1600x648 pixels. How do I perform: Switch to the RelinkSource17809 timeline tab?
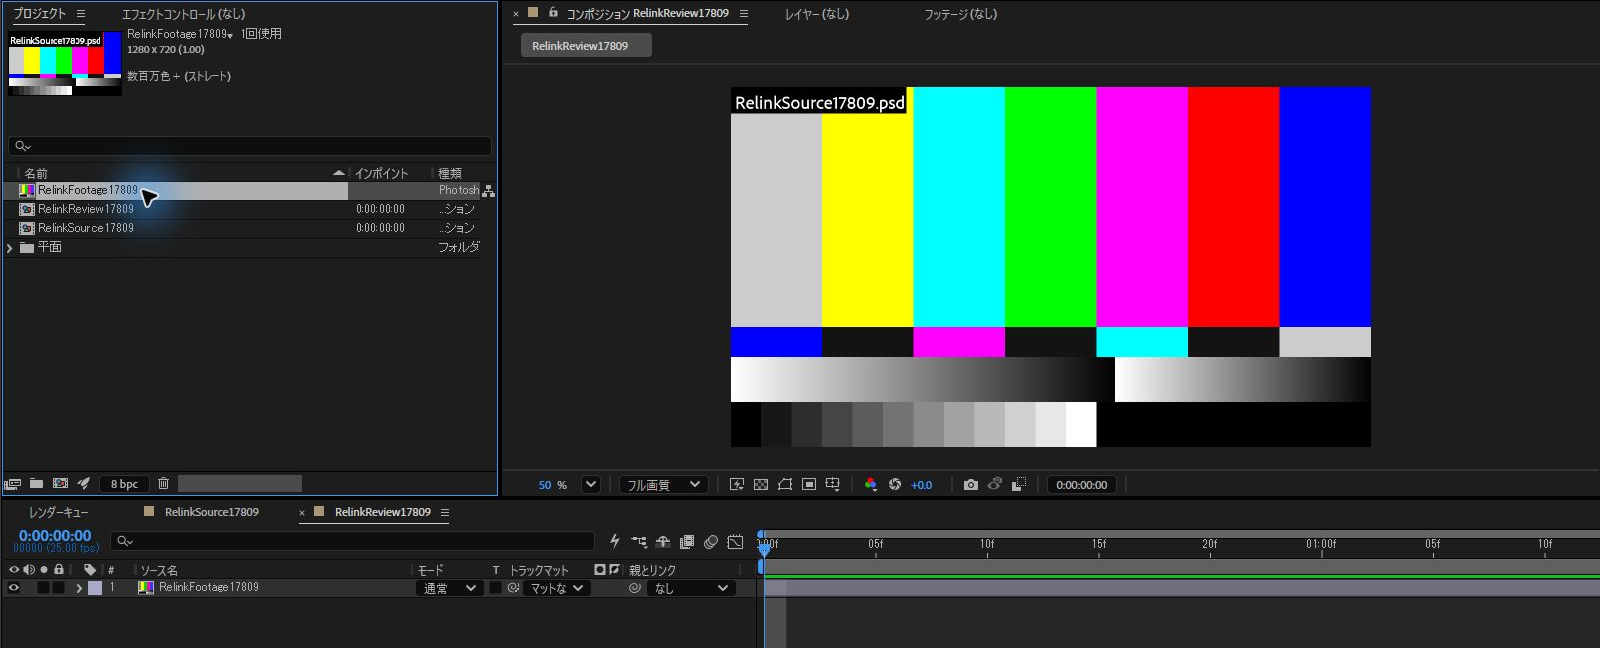[212, 512]
